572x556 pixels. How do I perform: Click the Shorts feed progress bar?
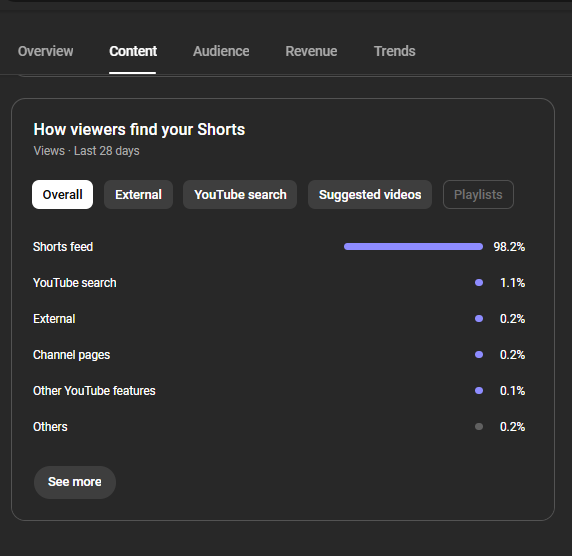[x=413, y=247]
